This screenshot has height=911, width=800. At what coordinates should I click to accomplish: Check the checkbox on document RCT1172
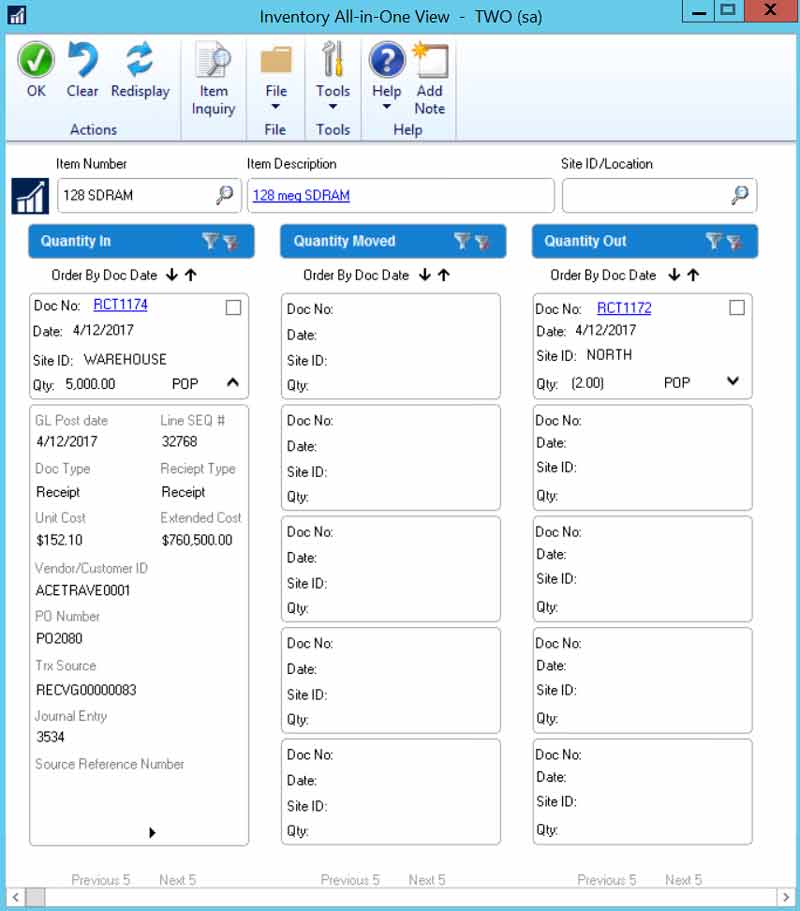tap(737, 307)
